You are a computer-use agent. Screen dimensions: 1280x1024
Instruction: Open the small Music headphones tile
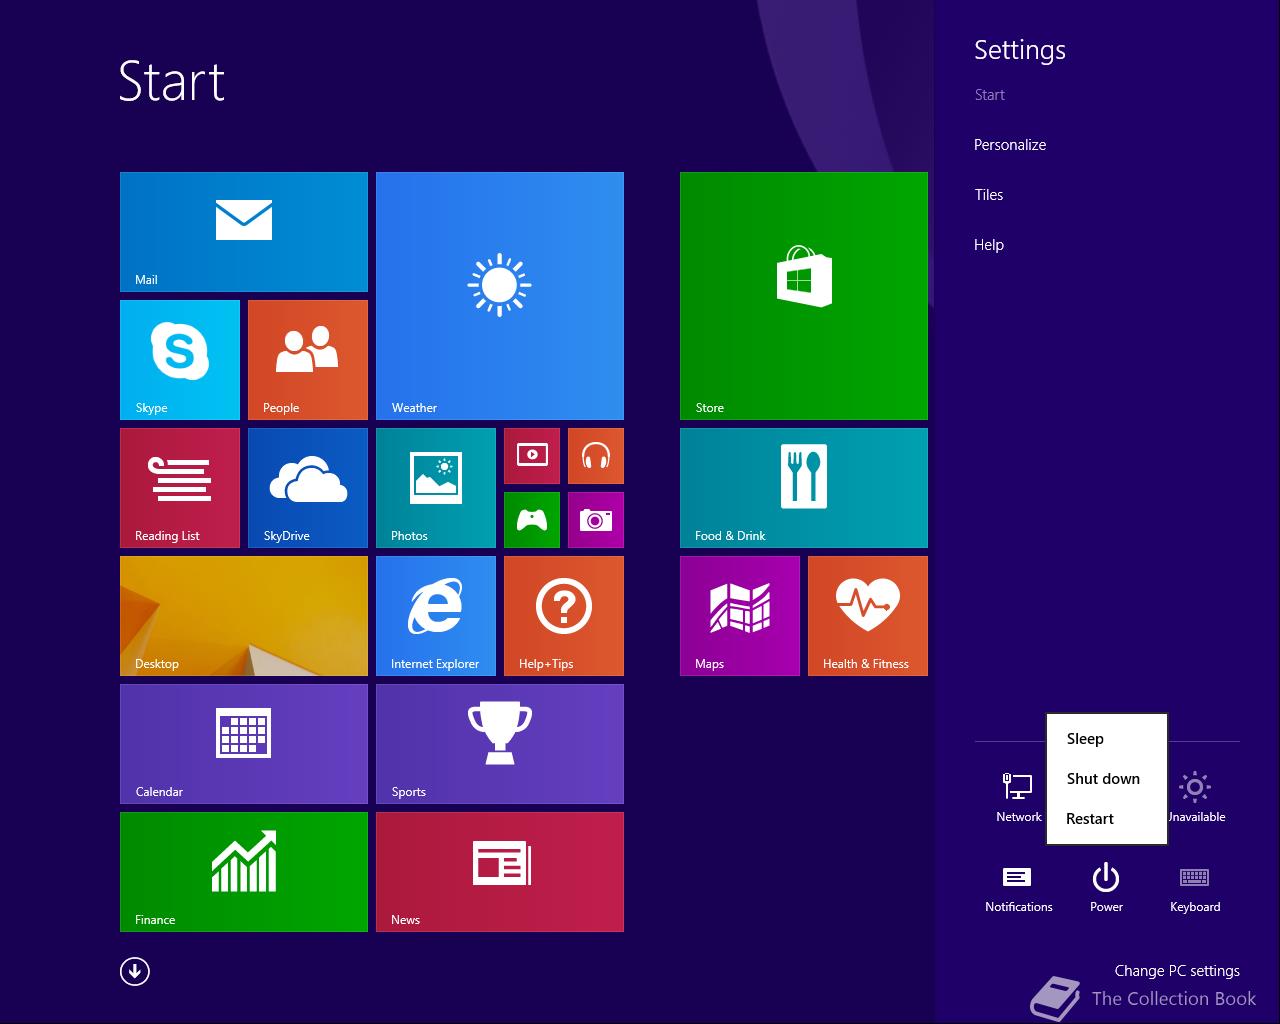coord(596,456)
